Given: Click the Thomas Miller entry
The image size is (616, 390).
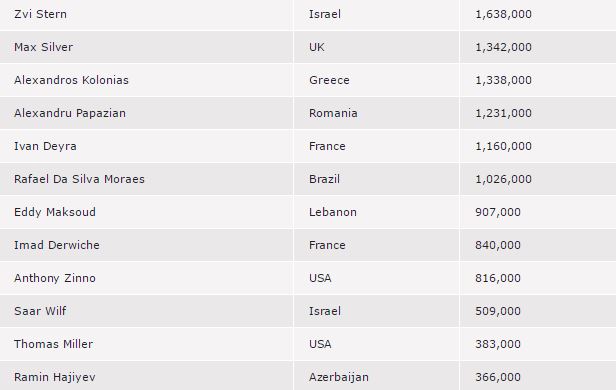Looking at the screenshot, I should 53,344.
